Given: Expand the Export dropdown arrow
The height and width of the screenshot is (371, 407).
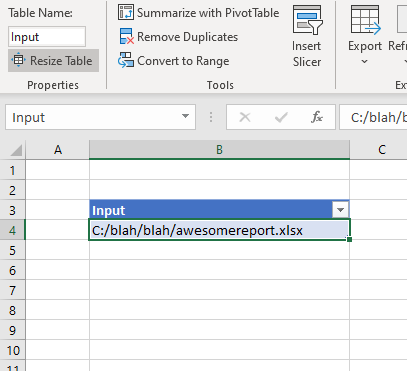Looking at the screenshot, I should pos(365,62).
